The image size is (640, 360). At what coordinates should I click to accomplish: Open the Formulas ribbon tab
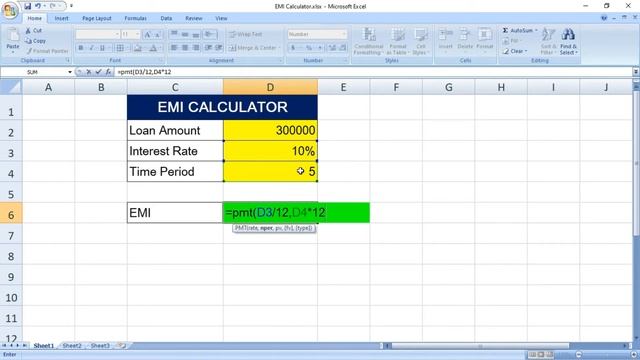[x=136, y=18]
